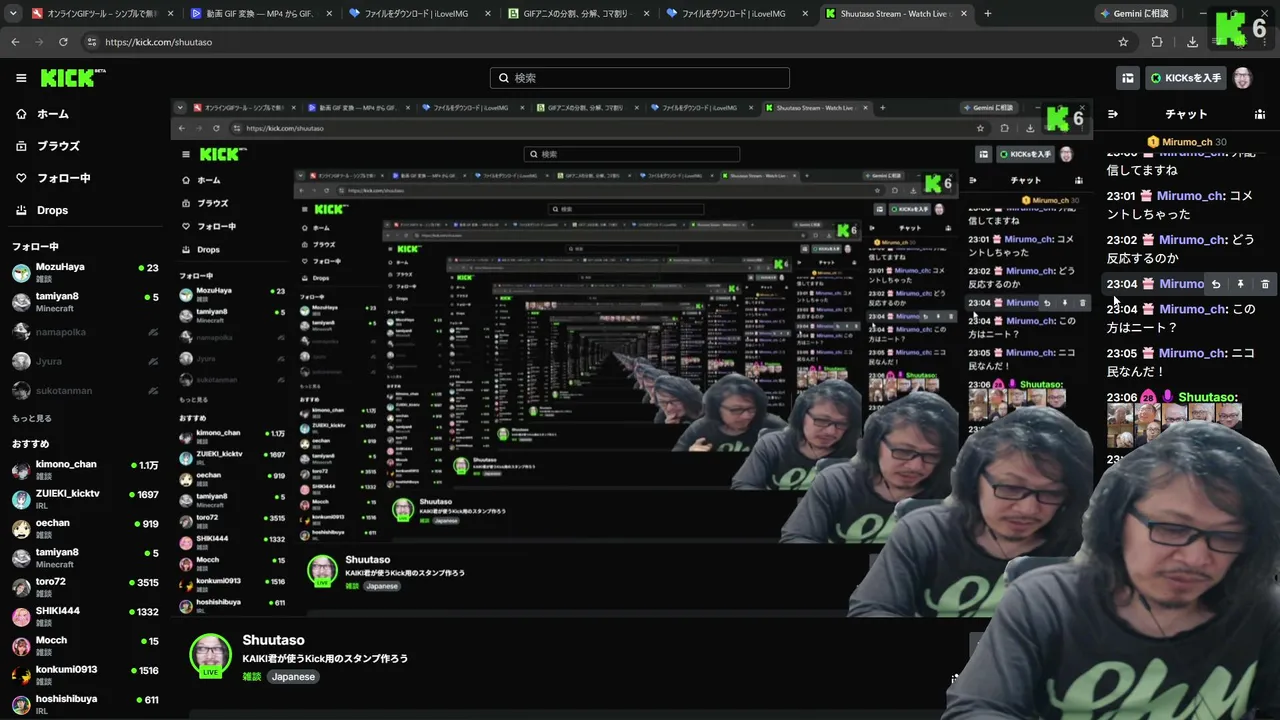The image size is (1280, 720).
Task: Focus the 検索 search field
Action: coord(640,78)
